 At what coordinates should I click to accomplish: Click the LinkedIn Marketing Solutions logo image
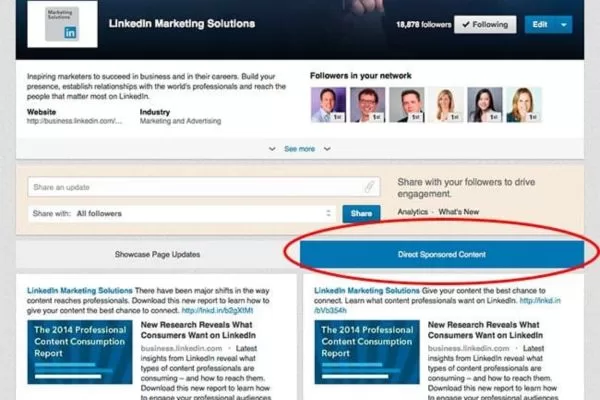(62, 24)
